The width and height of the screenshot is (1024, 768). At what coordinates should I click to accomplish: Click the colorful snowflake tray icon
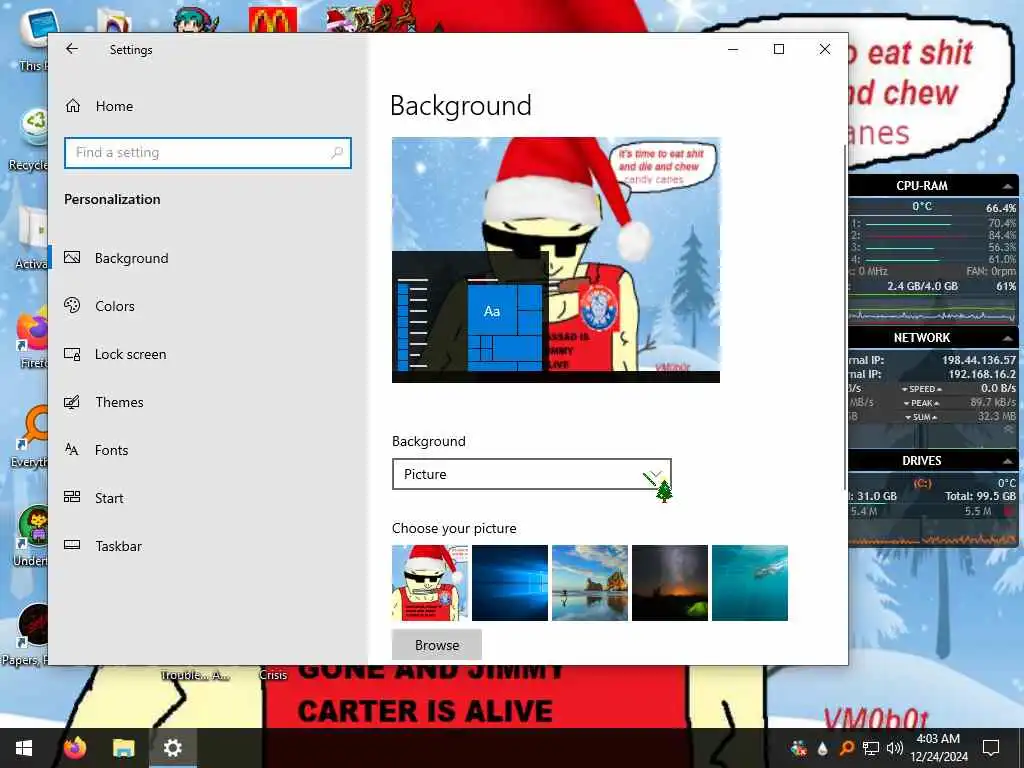point(799,748)
